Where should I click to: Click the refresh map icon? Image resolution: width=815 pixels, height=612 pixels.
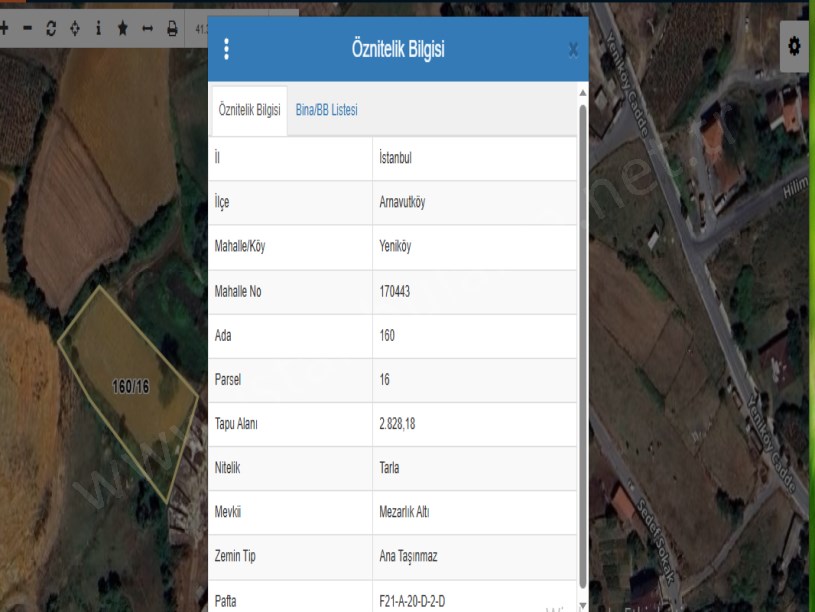tap(51, 28)
